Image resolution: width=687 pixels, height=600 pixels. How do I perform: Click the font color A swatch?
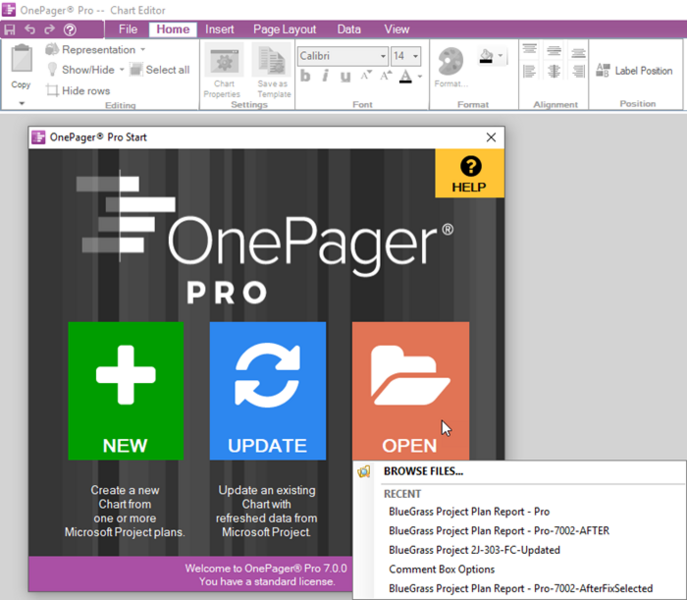[406, 76]
